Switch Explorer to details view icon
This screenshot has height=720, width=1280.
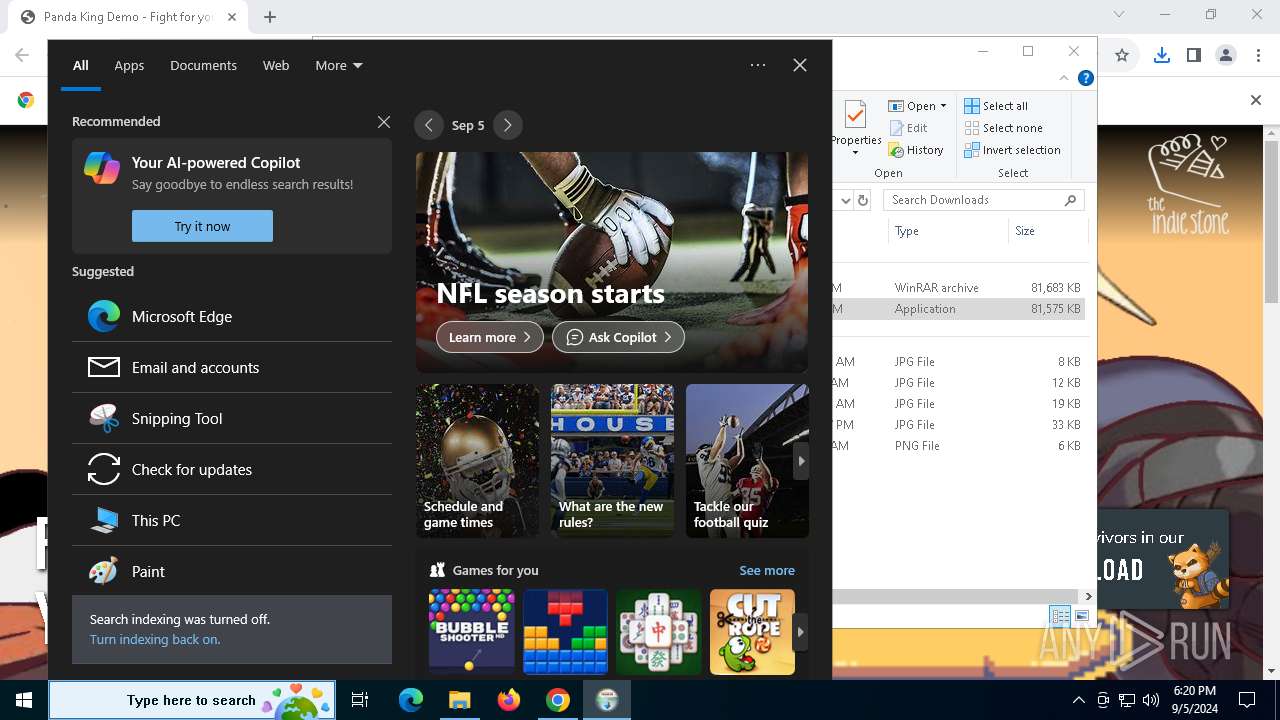pyautogui.click(x=1060, y=616)
